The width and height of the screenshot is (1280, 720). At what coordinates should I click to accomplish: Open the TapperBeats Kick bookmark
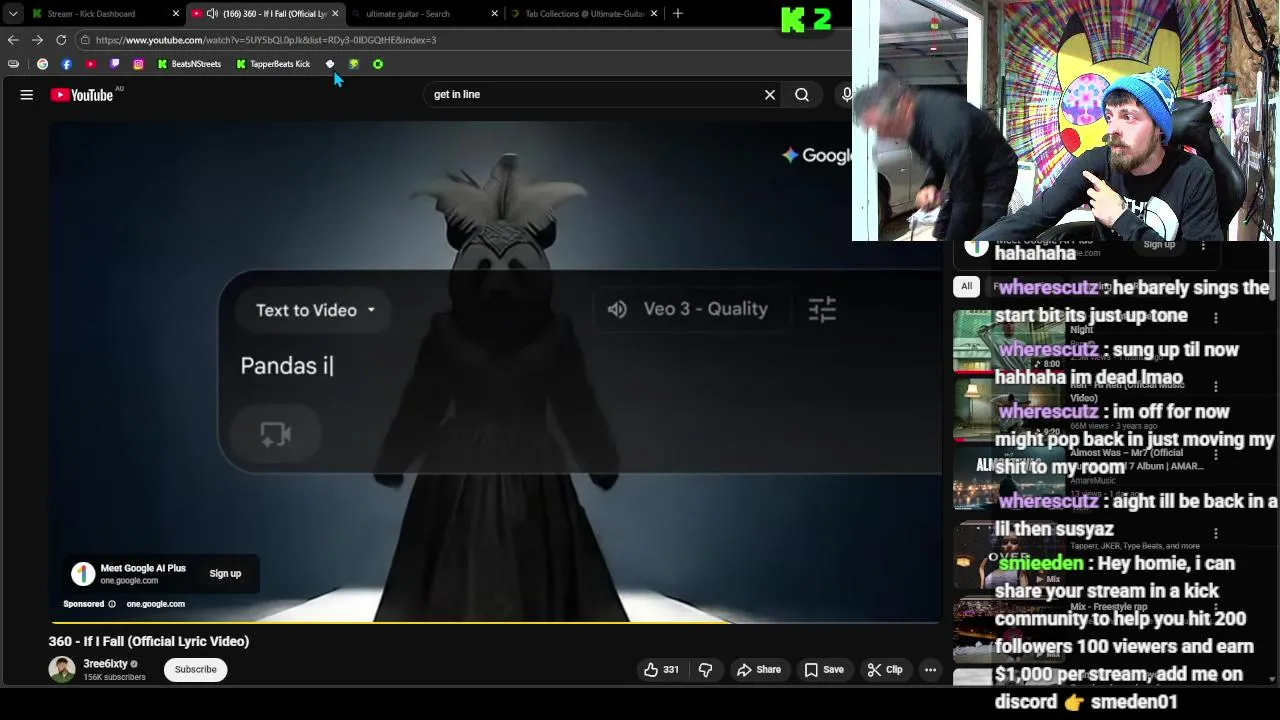(273, 64)
